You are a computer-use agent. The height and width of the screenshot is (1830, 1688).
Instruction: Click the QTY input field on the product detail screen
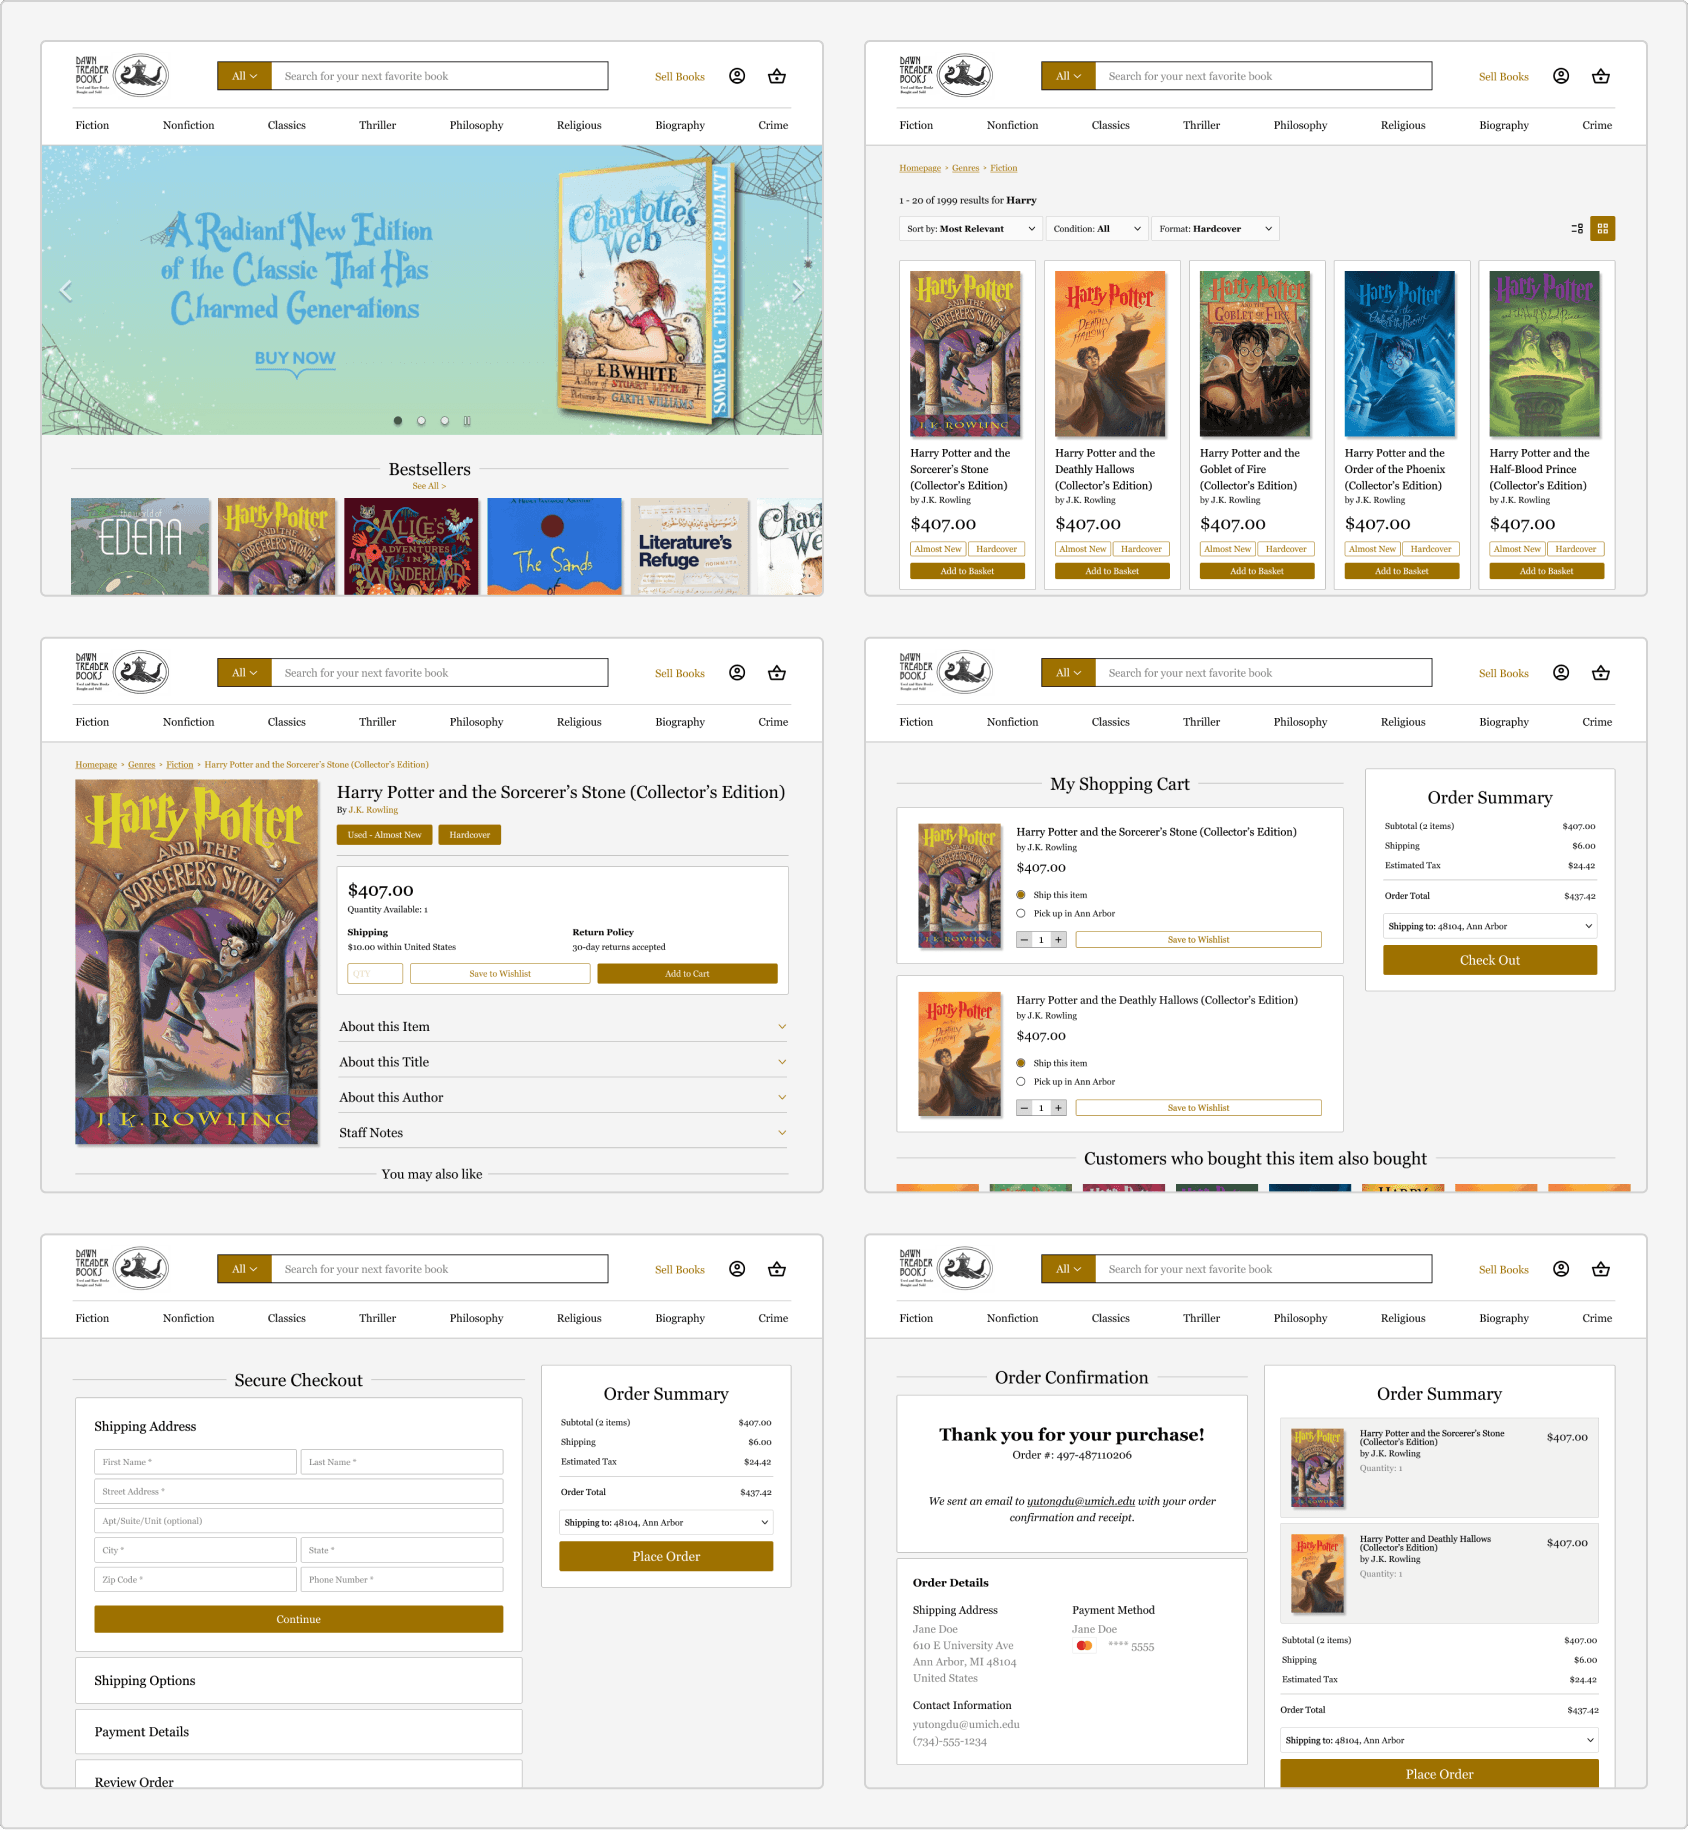(x=375, y=974)
